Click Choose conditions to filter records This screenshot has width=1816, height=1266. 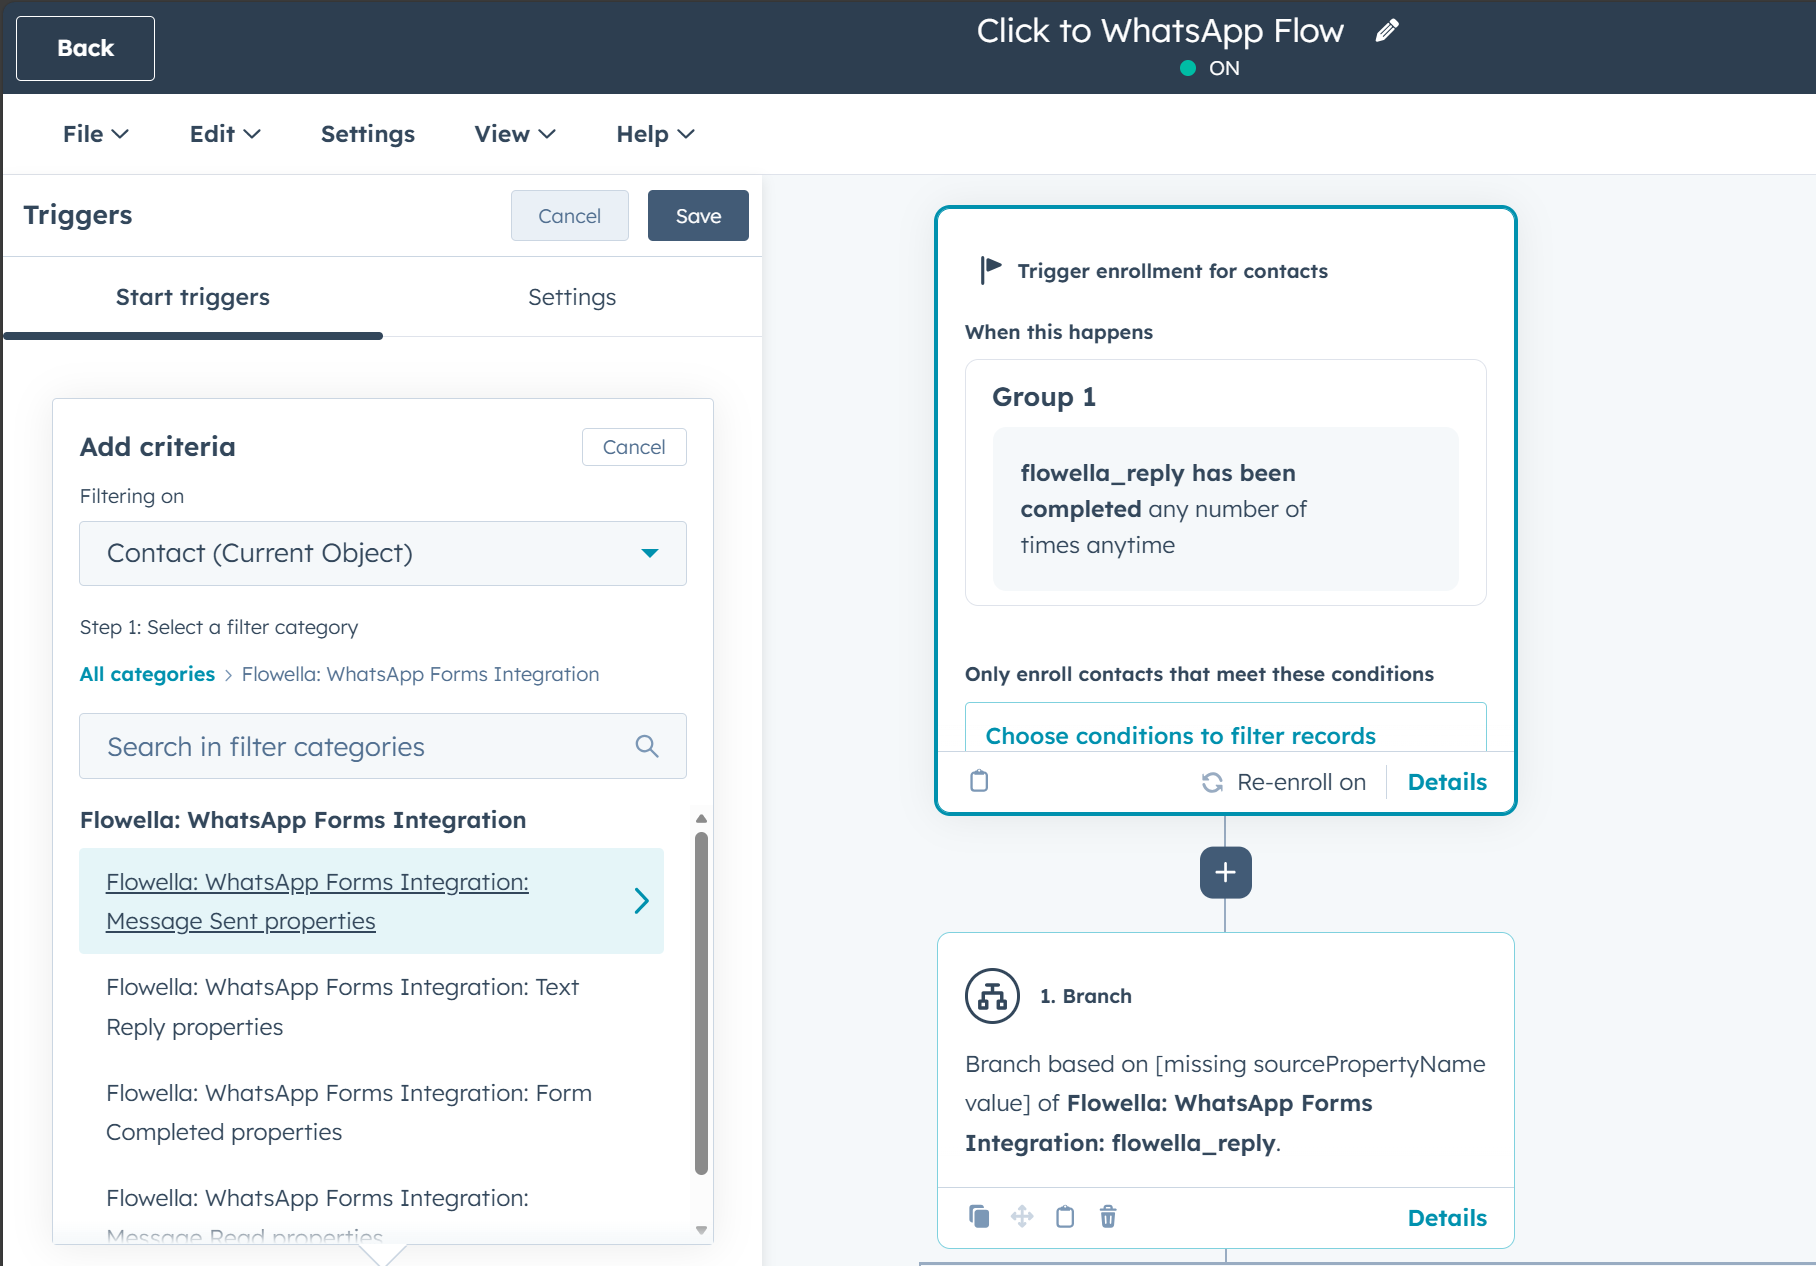tap(1181, 735)
